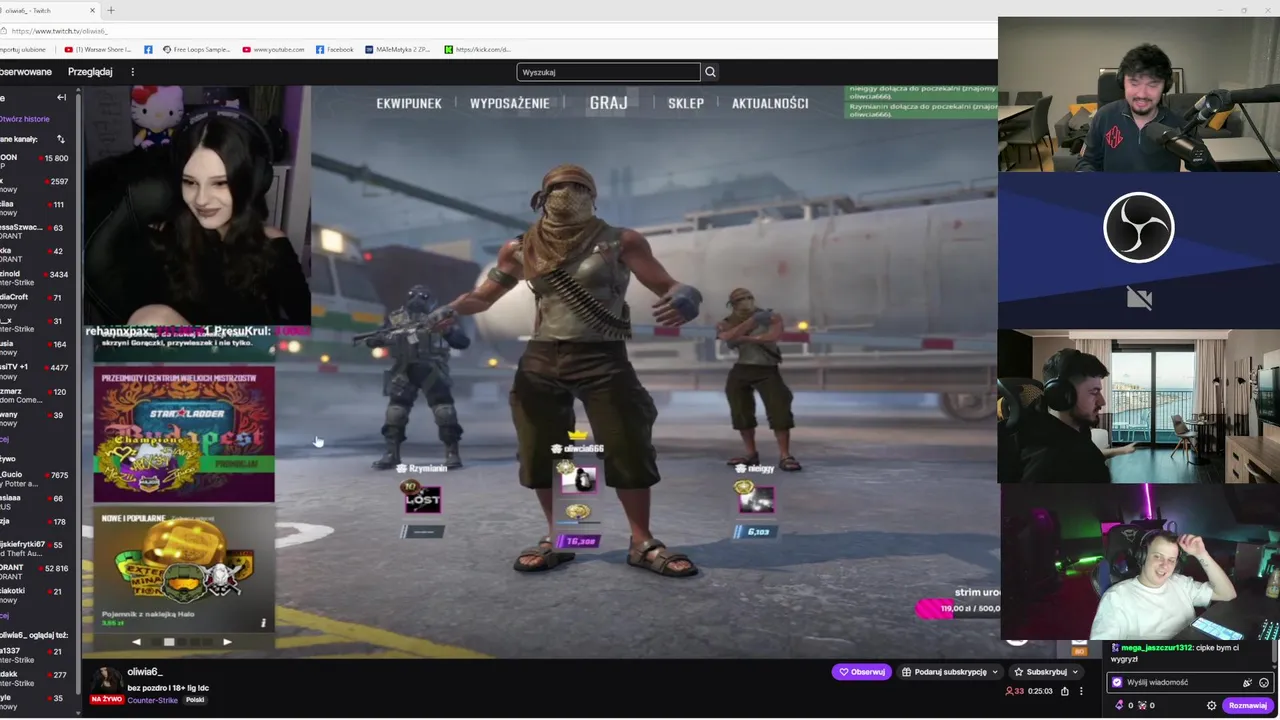Open the Facebook labeled bookmark
The width and height of the screenshot is (1280, 720).
pyautogui.click(x=335, y=49)
